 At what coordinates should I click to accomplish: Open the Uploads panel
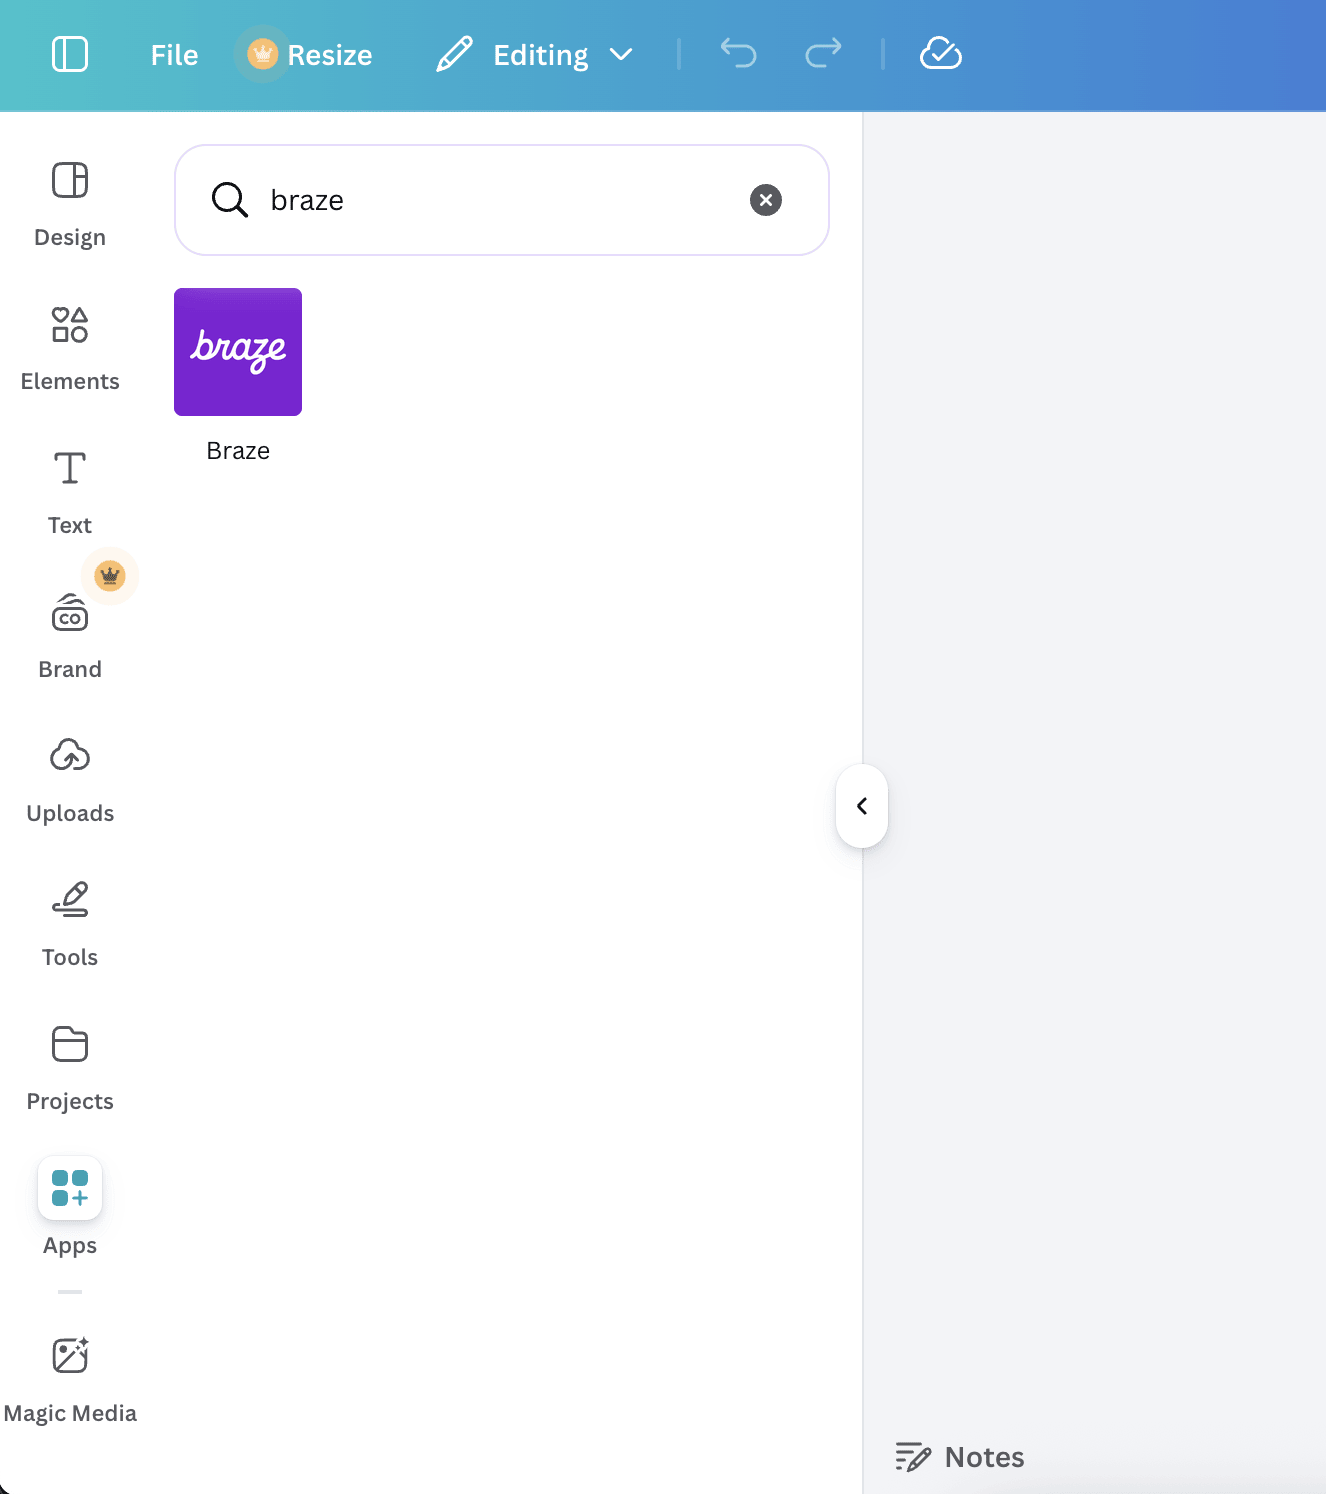69,775
